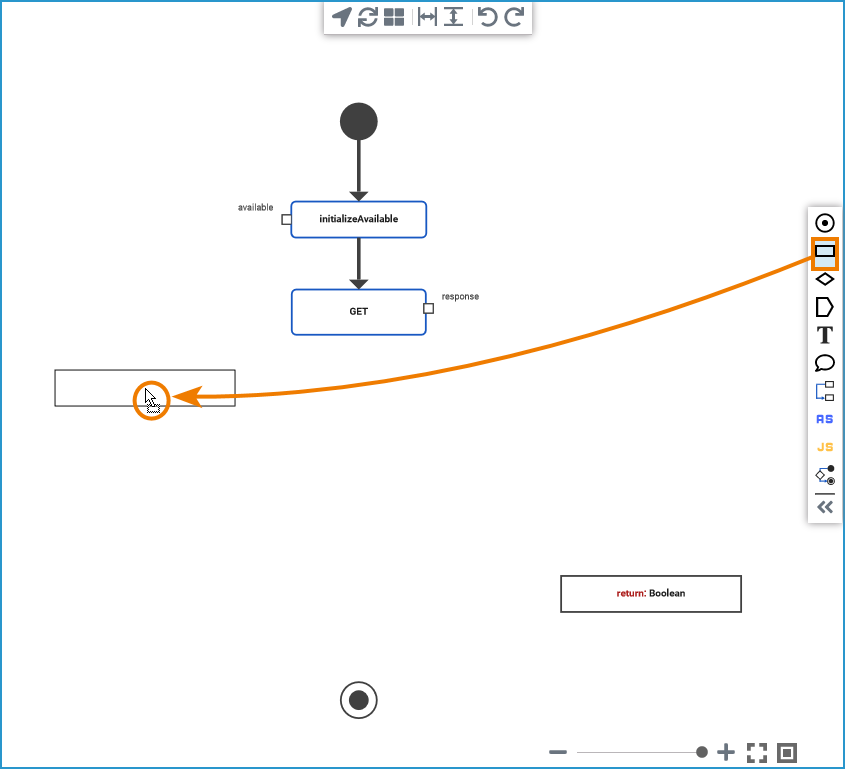Select the start node tool in the palette

824,222
